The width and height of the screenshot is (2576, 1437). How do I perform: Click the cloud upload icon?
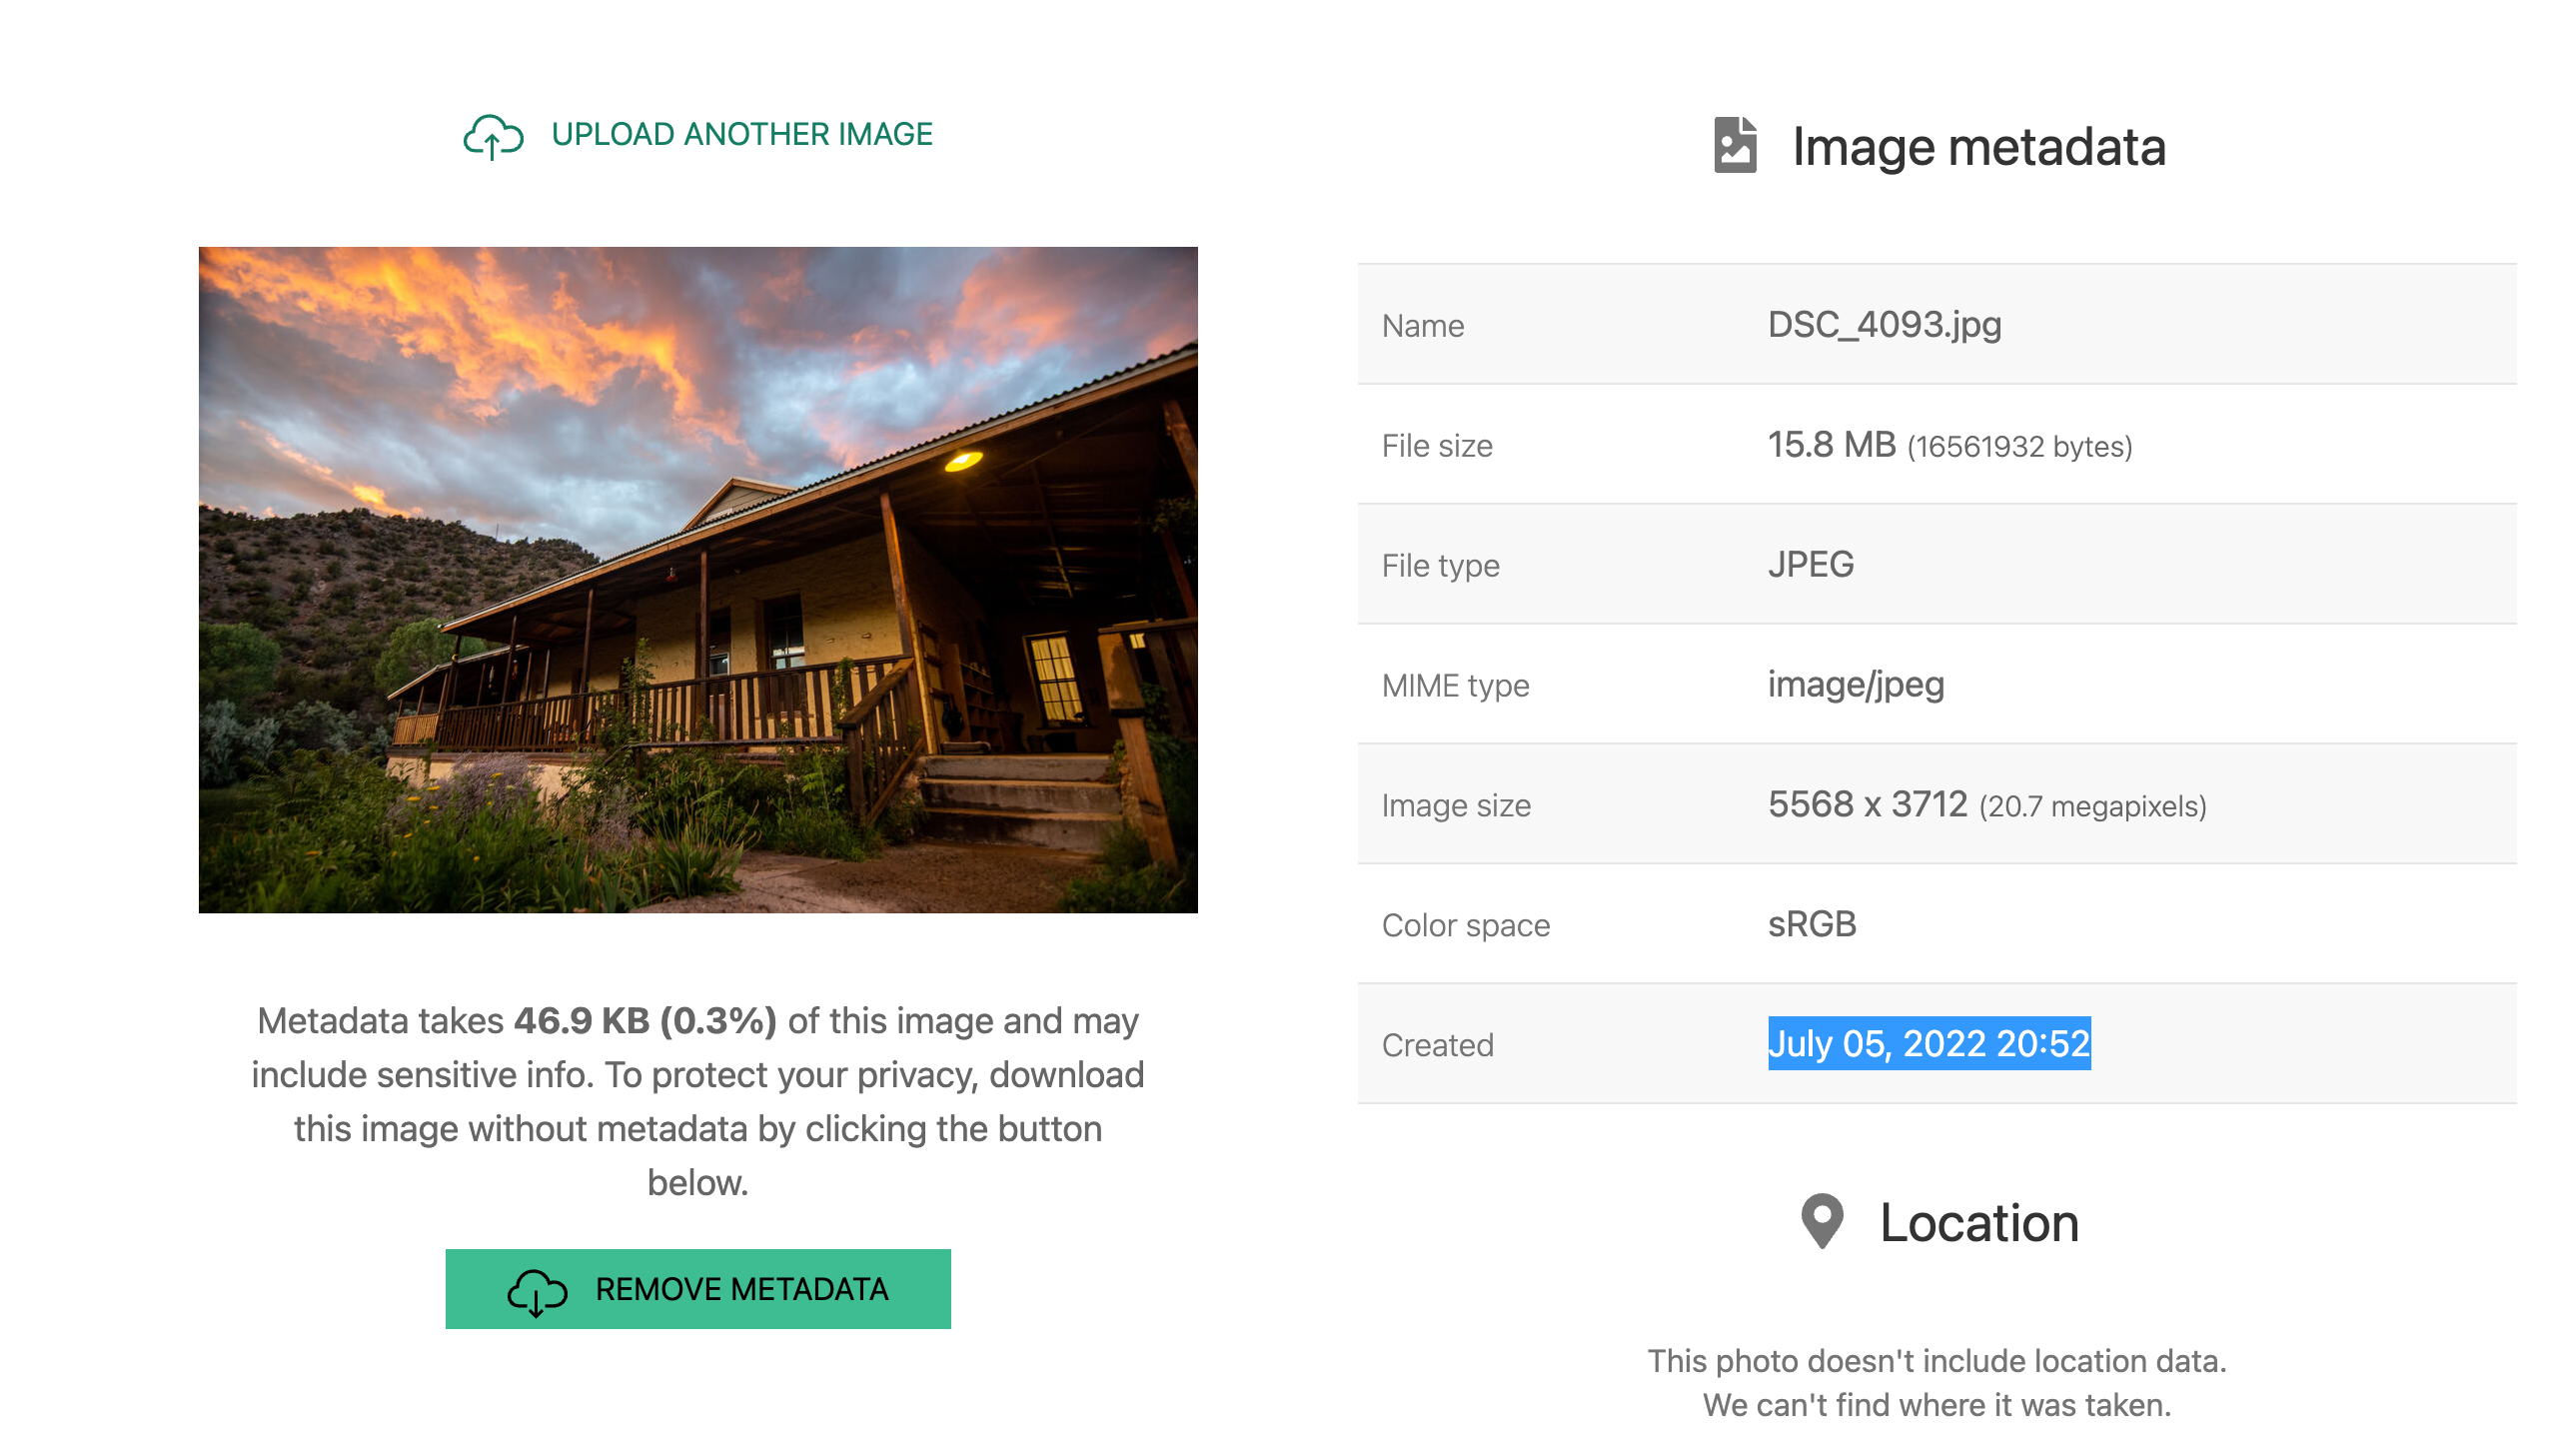[492, 138]
